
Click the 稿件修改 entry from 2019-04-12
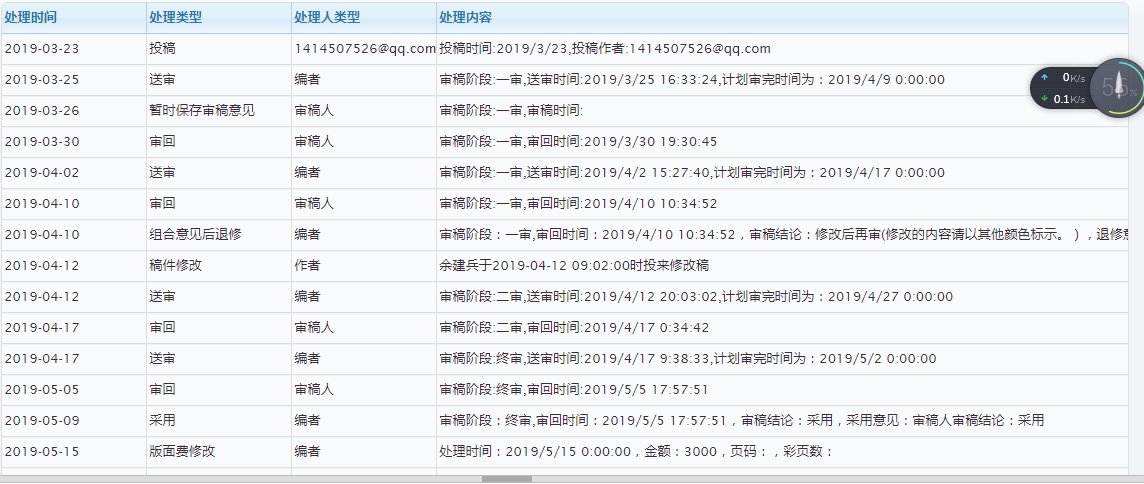[175, 266]
